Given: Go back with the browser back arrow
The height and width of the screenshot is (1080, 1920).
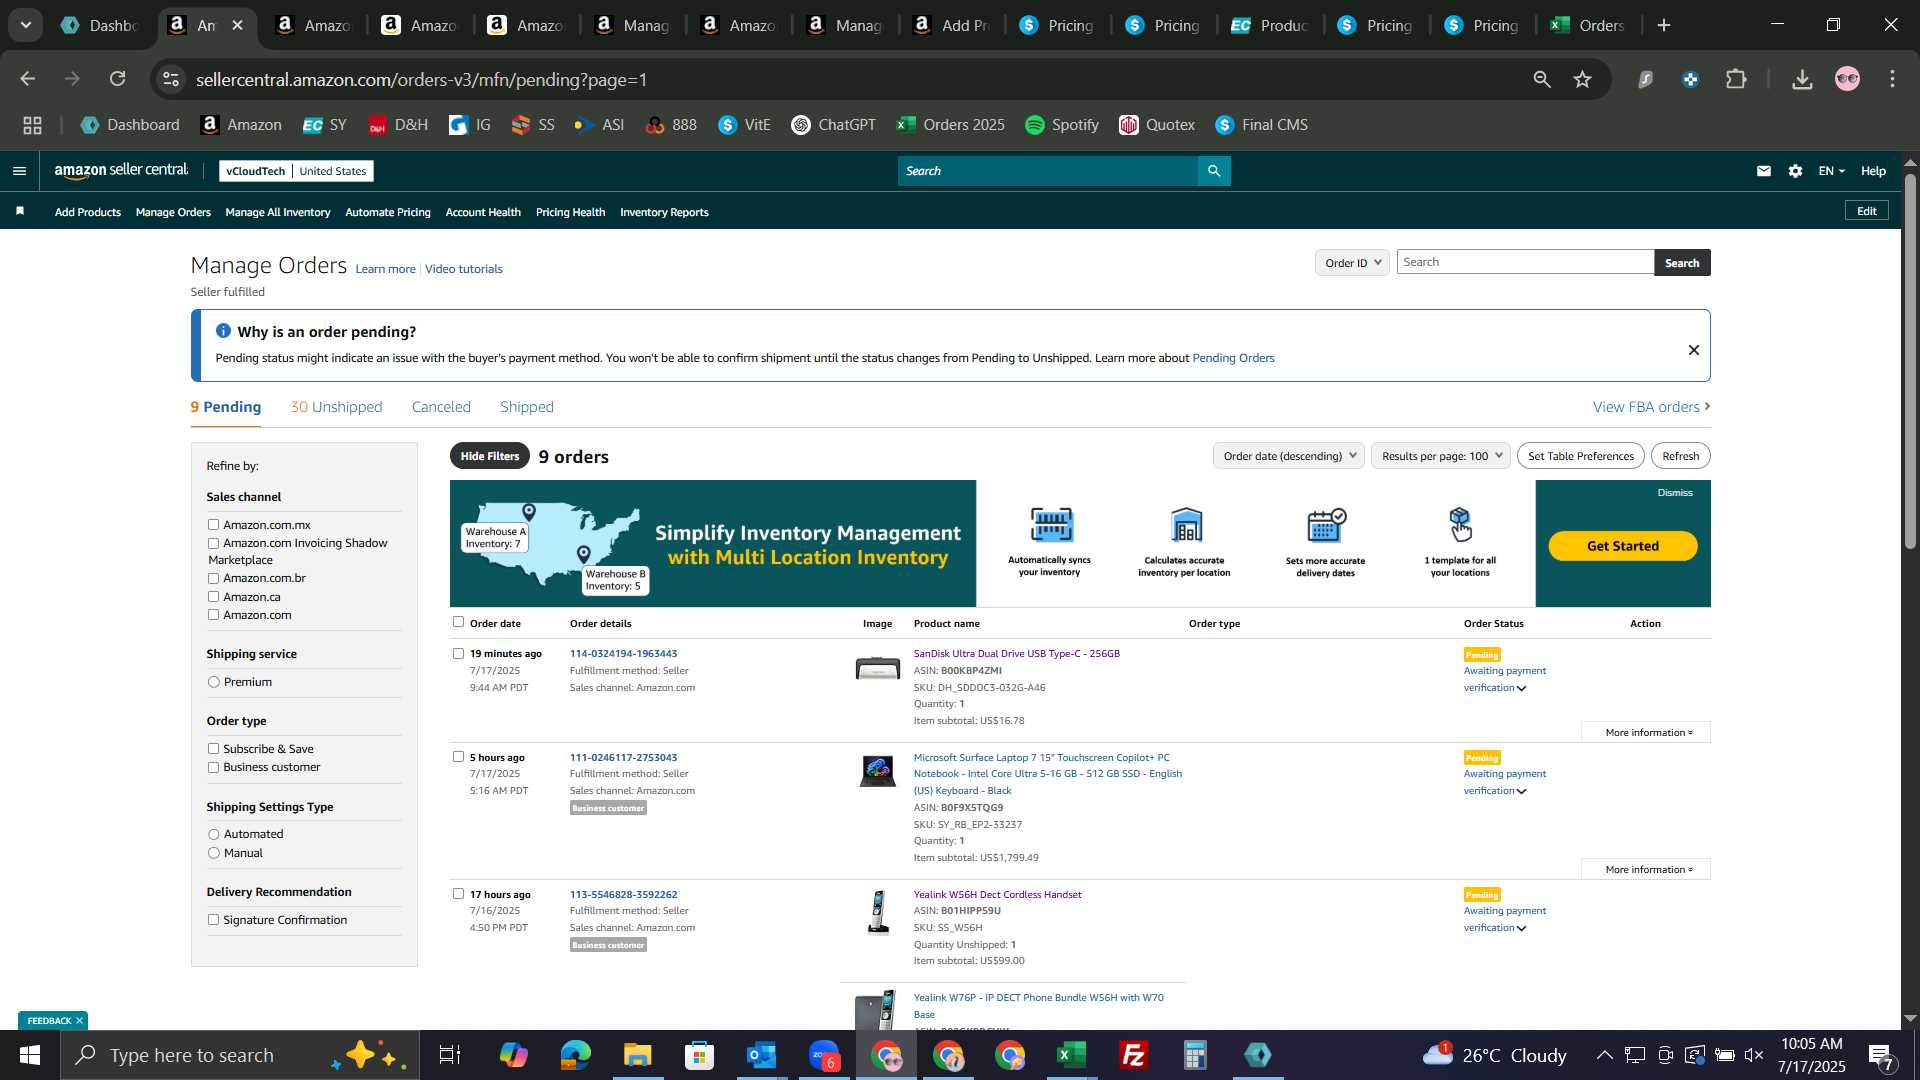Looking at the screenshot, I should pyautogui.click(x=28, y=79).
